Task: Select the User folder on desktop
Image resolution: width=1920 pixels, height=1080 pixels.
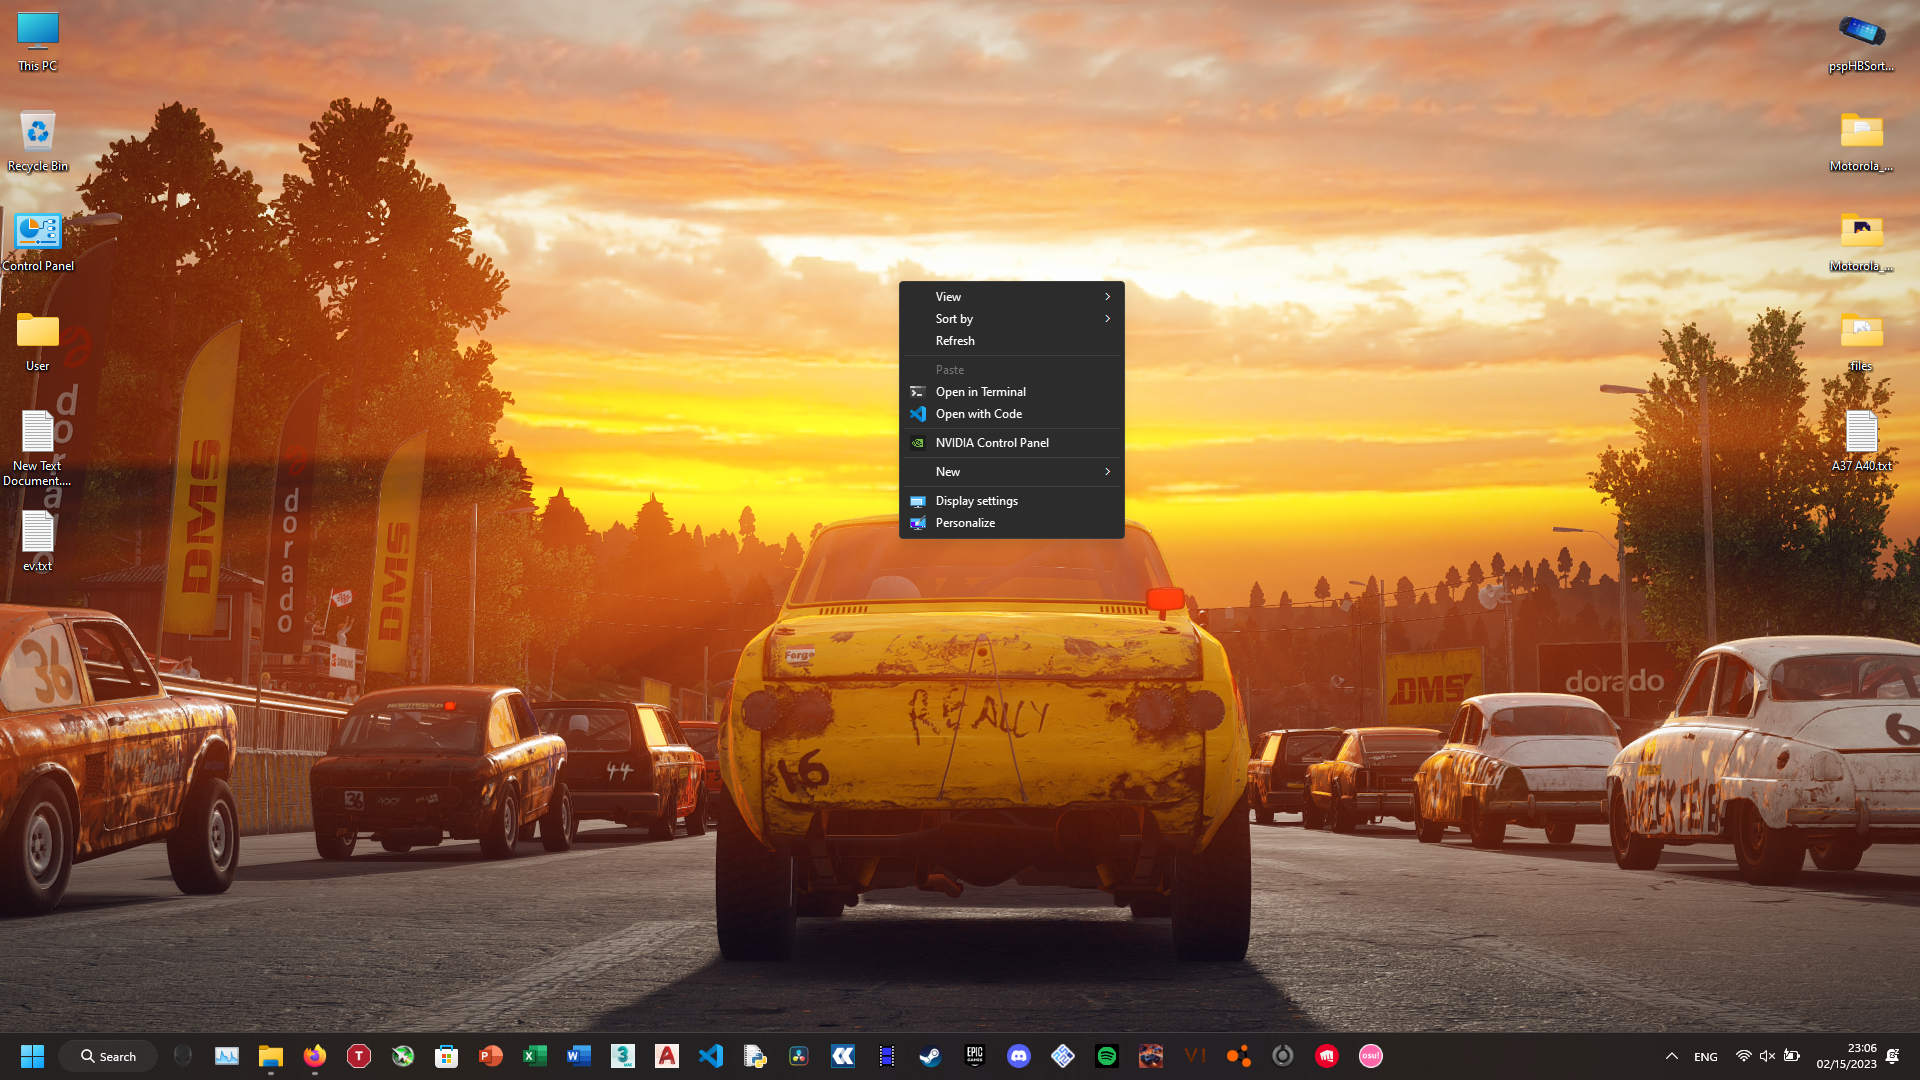Action: click(x=37, y=342)
